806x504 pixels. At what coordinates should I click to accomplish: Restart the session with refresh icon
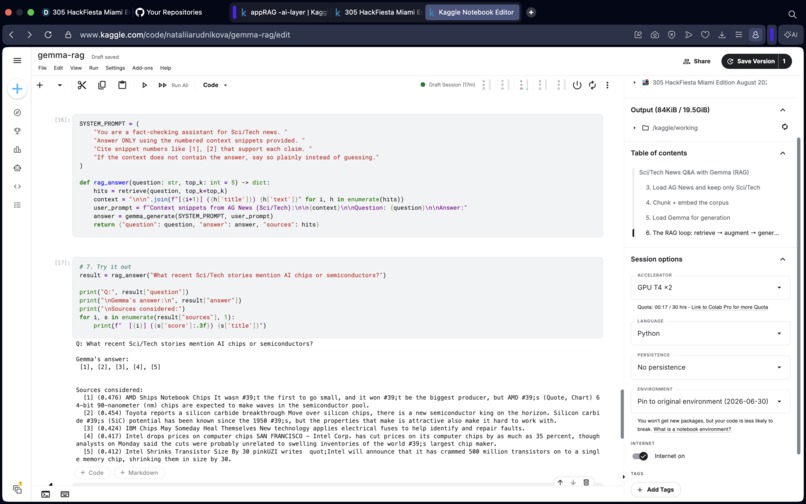(x=592, y=85)
